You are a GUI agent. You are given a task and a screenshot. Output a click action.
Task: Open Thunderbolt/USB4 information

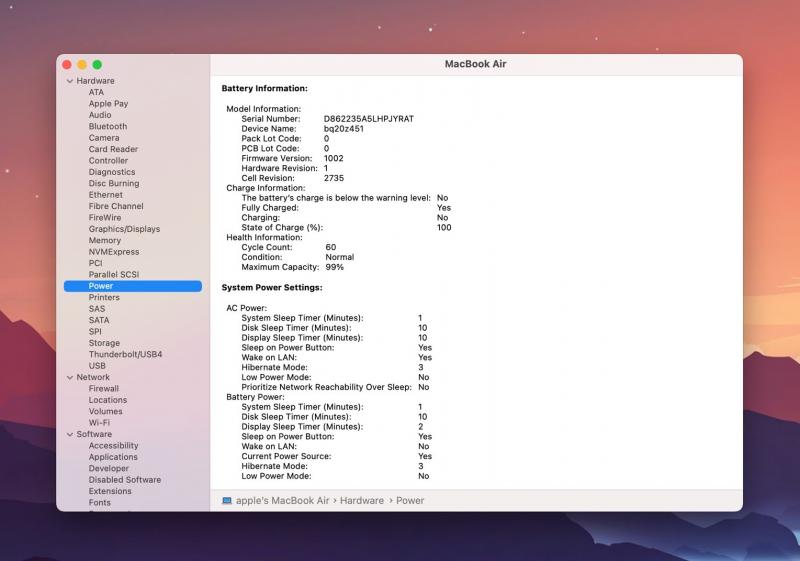coord(125,354)
